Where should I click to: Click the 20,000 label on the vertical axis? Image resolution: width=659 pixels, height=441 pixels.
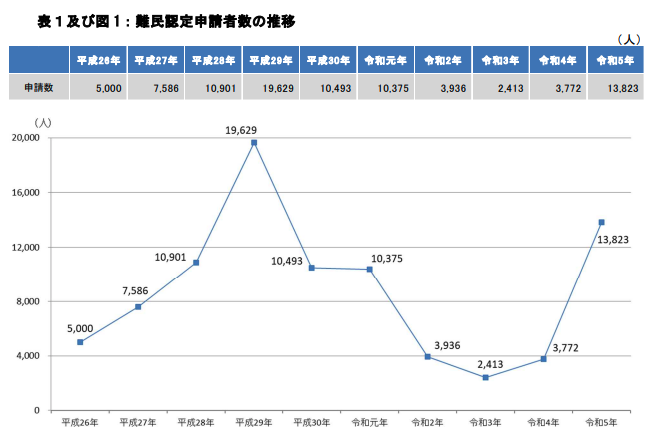point(23,138)
